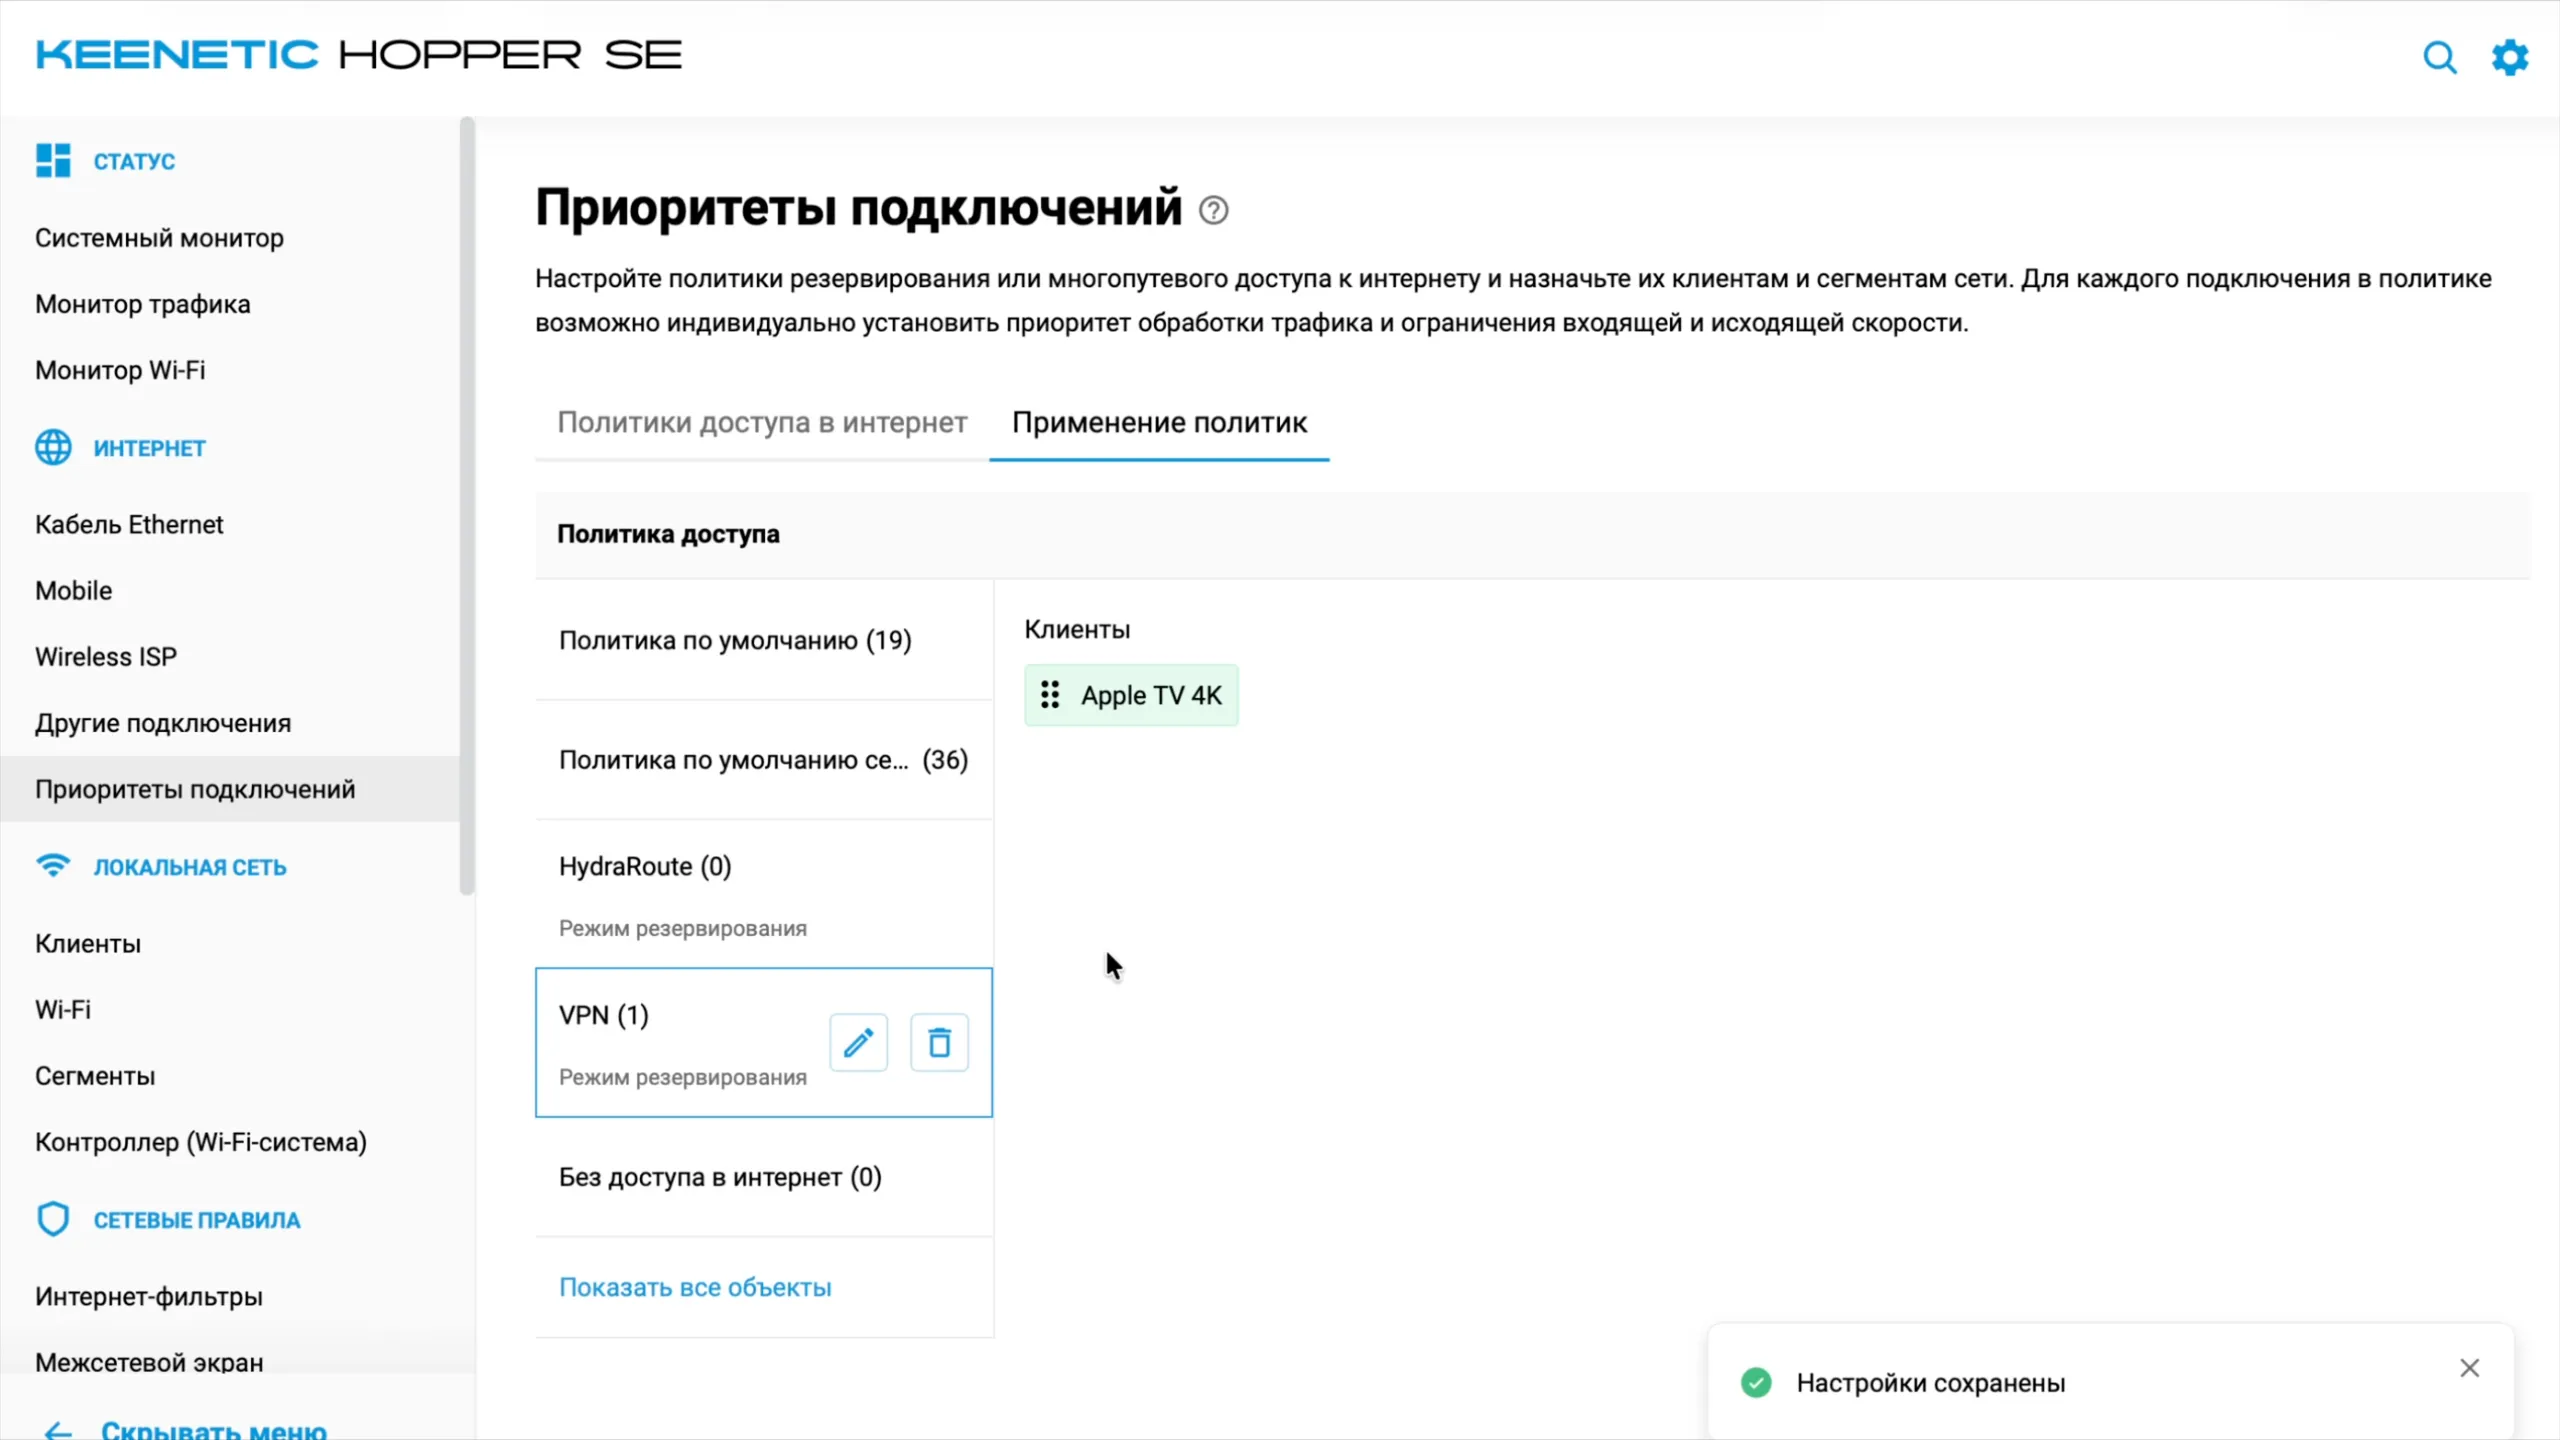Image resolution: width=2560 pixels, height=1440 pixels.
Task: Click the Apple TV 4K client chip
Action: click(1131, 695)
